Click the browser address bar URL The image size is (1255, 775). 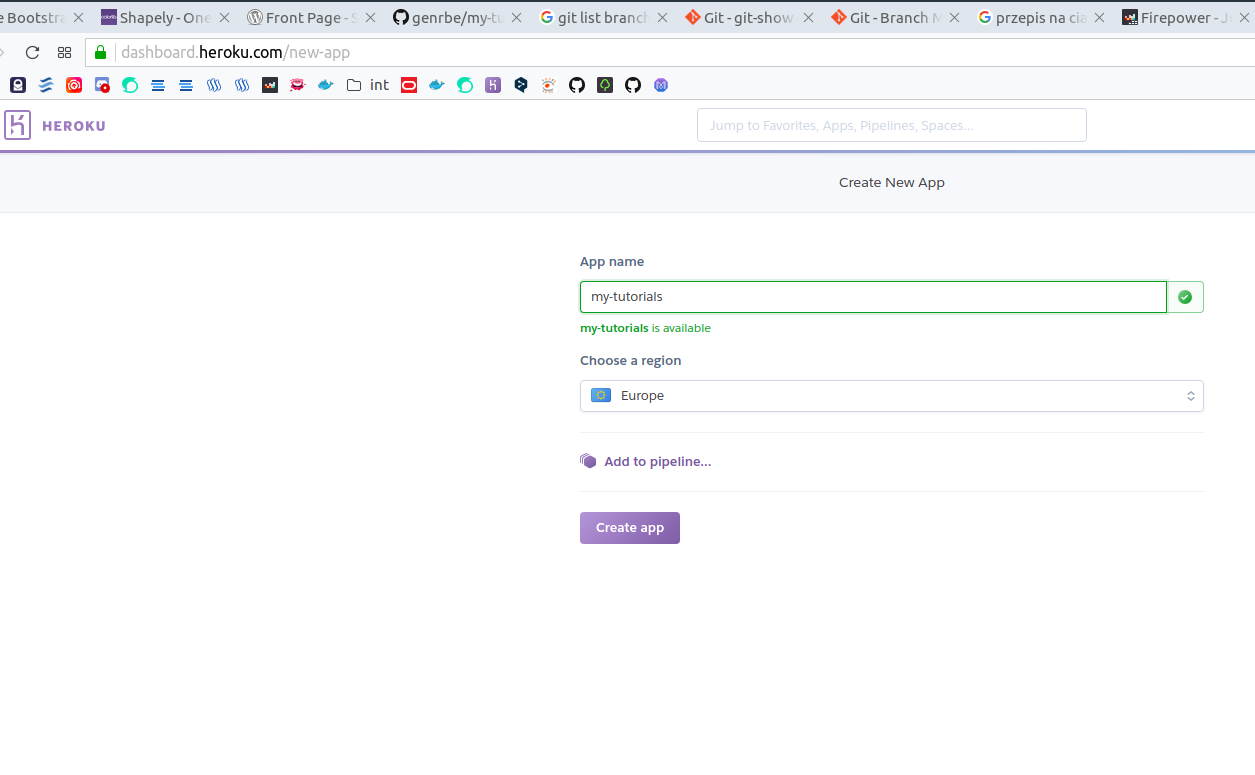tap(236, 53)
